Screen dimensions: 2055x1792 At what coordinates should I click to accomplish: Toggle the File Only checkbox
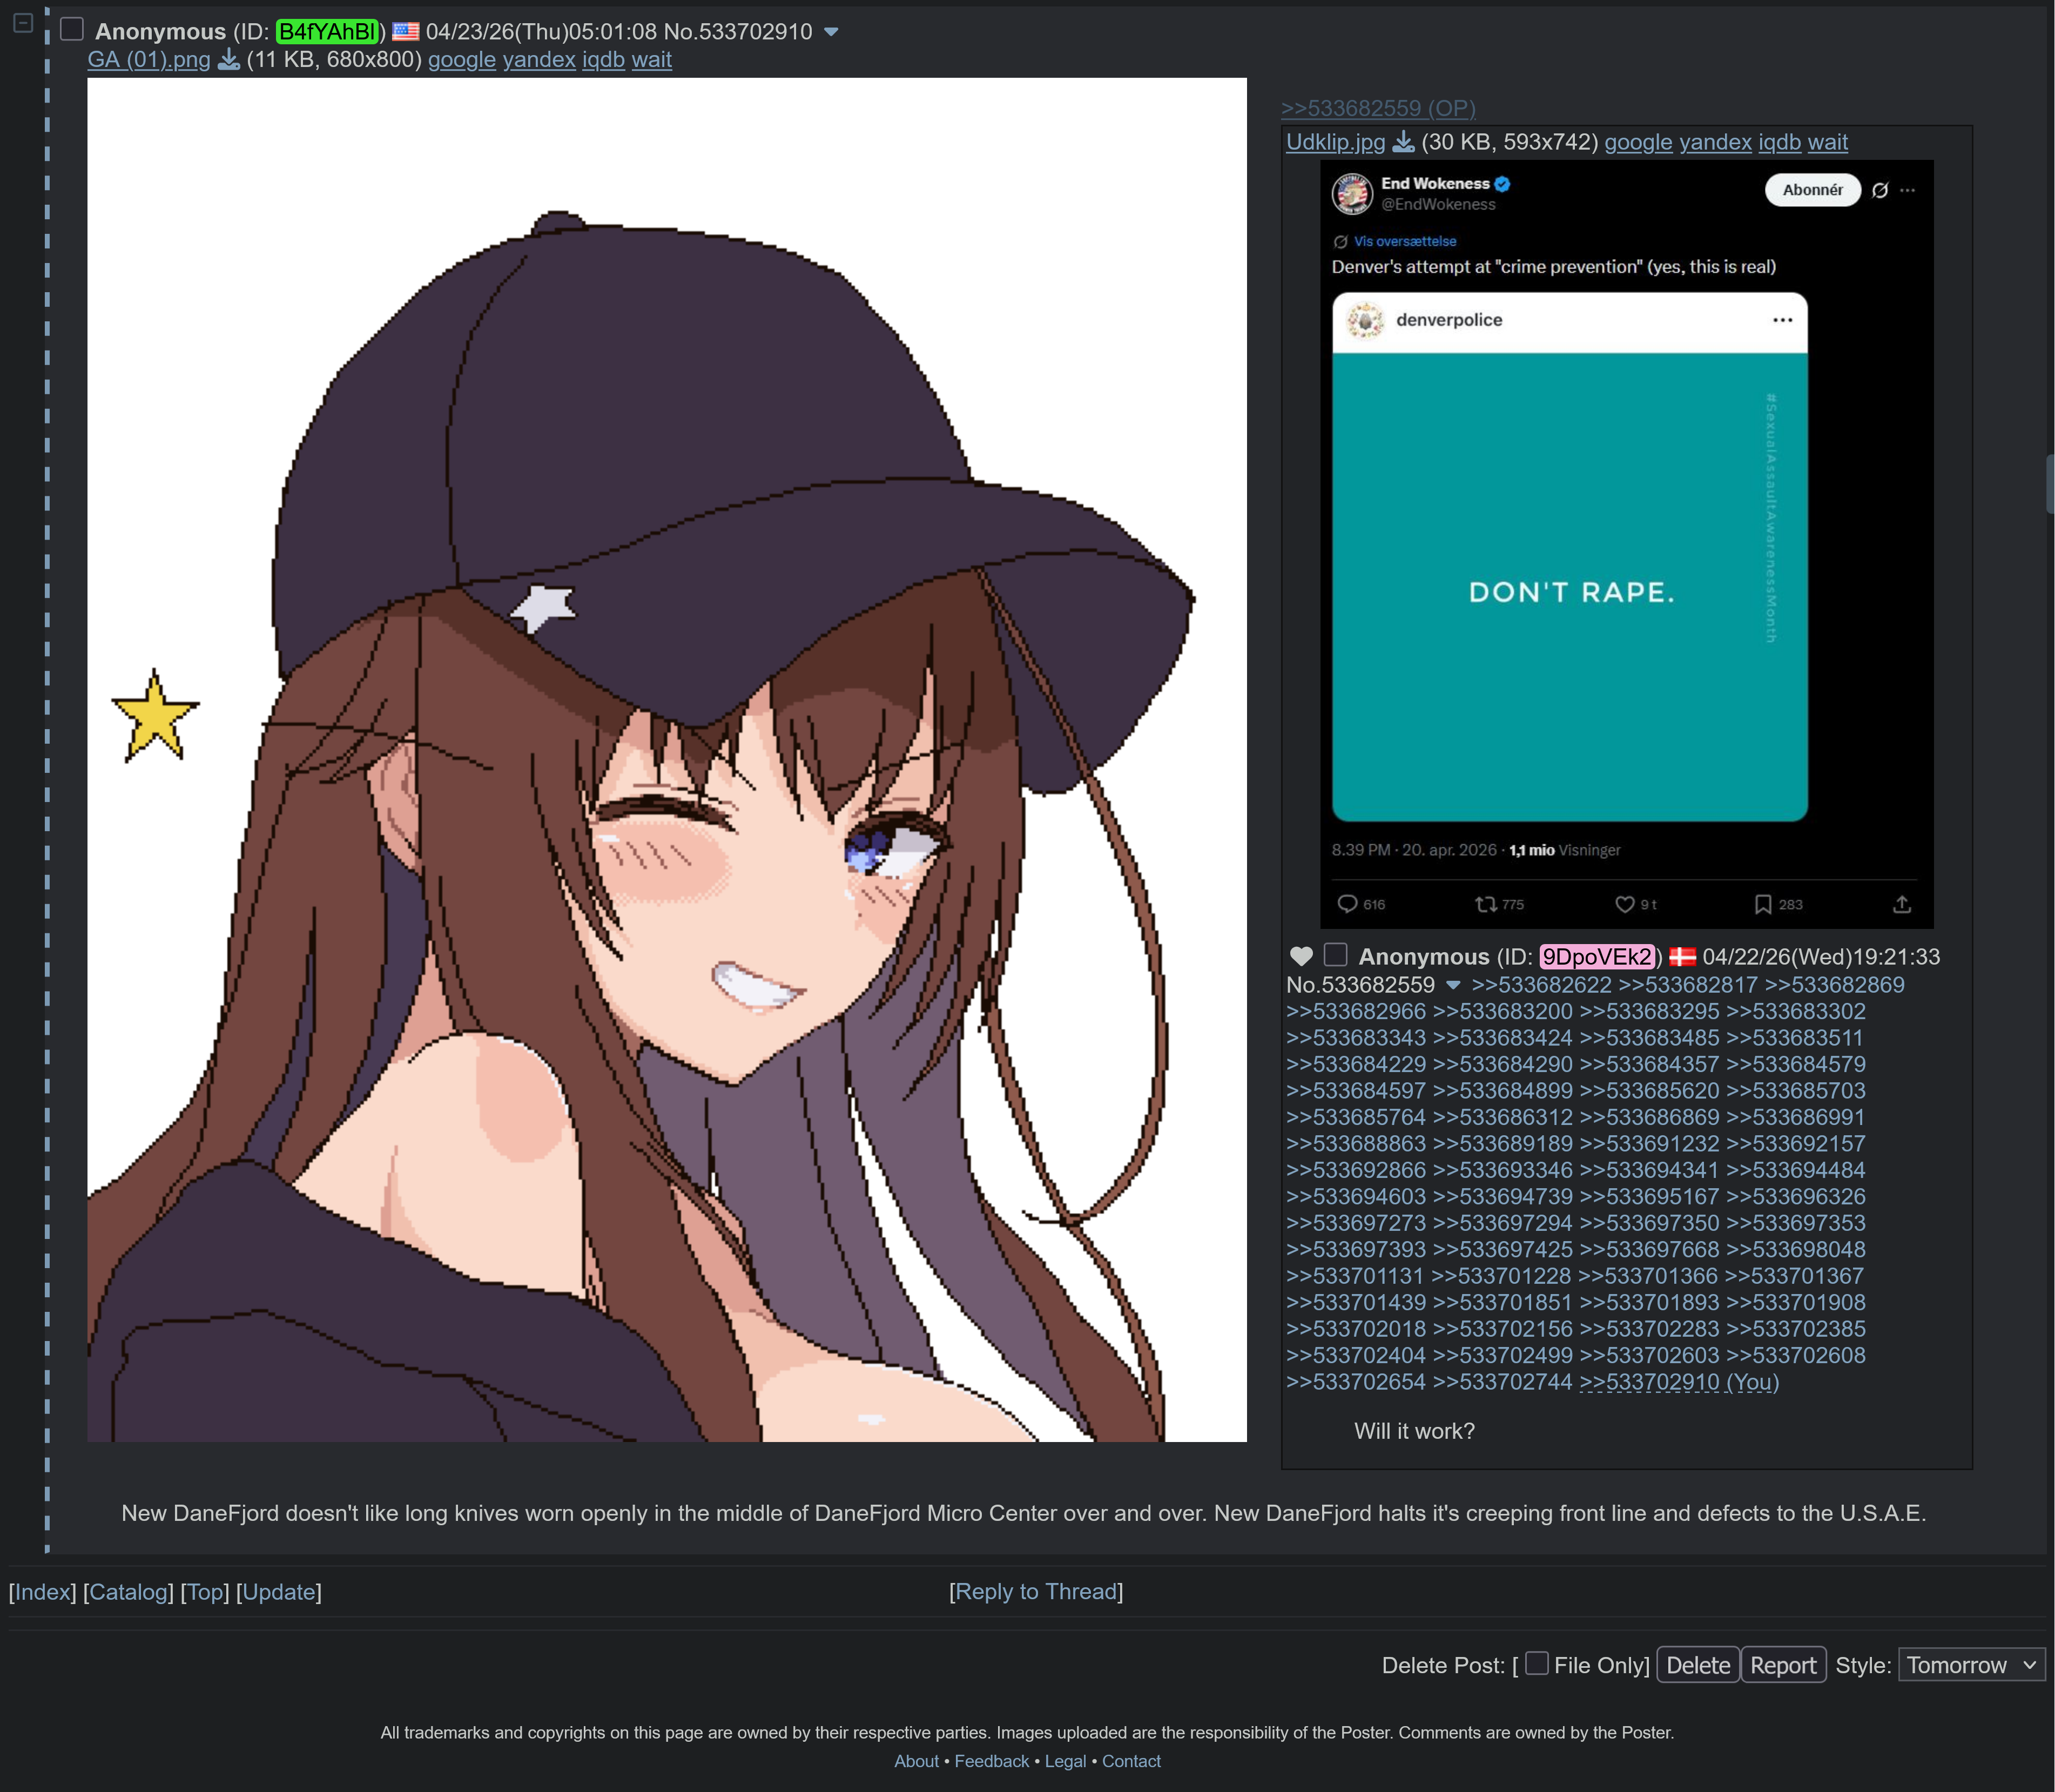coord(1537,1663)
